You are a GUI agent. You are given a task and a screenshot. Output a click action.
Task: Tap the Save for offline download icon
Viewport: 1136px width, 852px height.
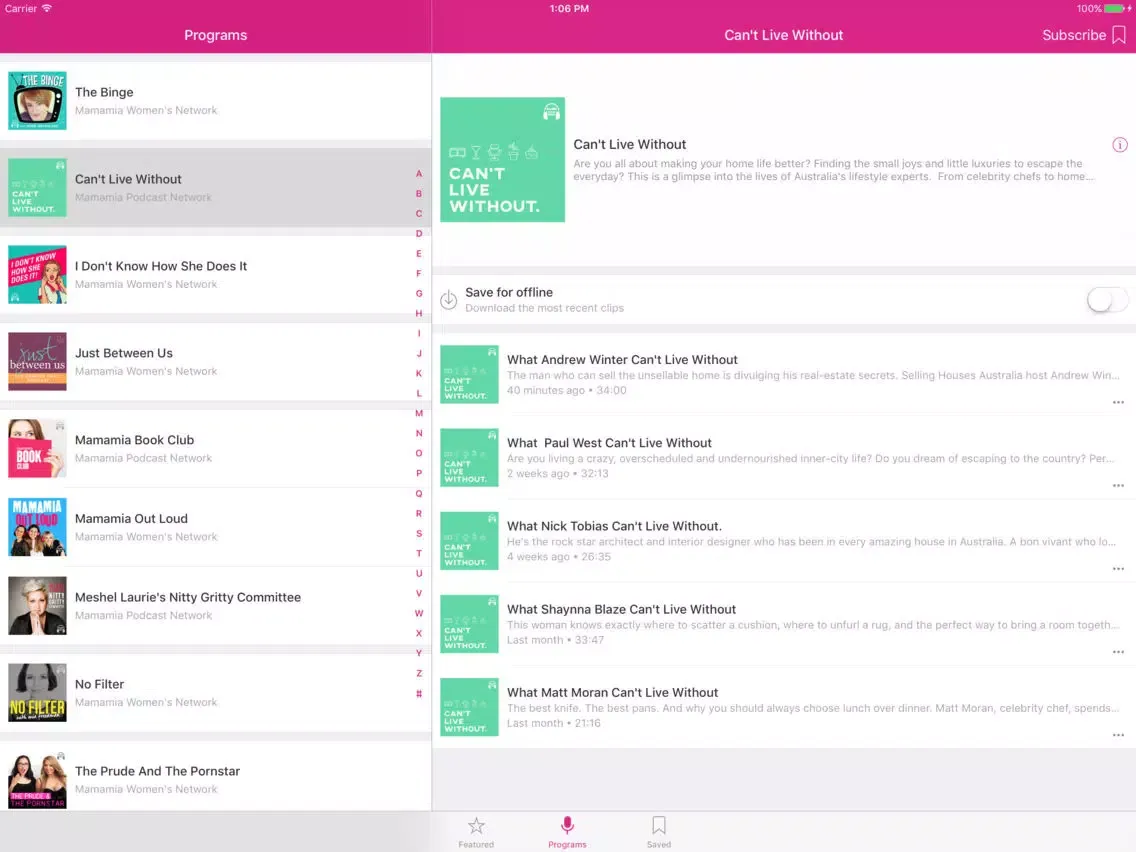pyautogui.click(x=448, y=299)
